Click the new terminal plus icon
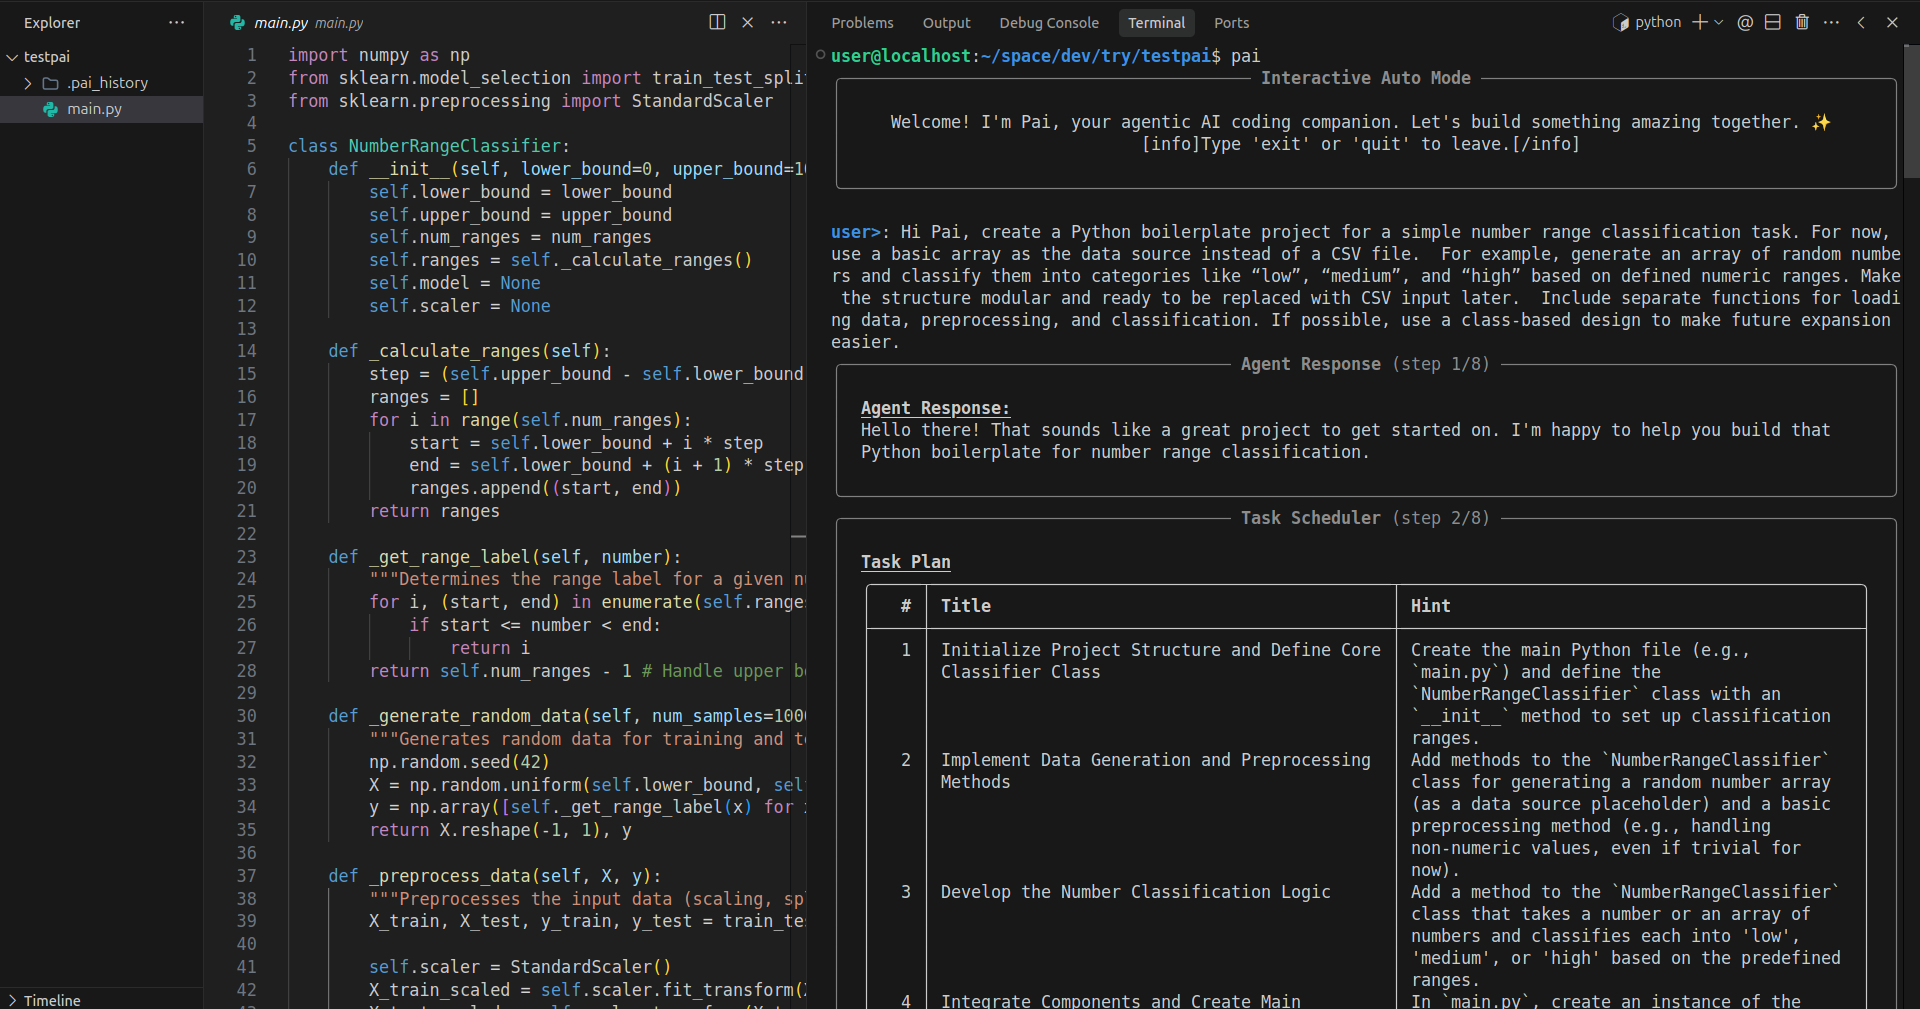 (x=1699, y=22)
